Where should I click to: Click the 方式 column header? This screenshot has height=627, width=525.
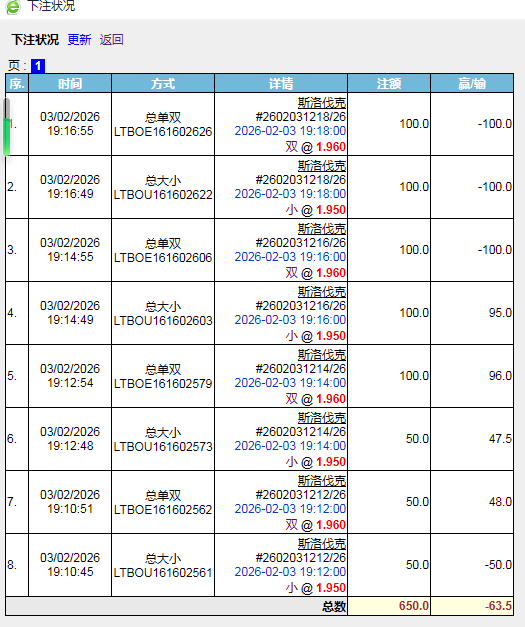tap(163, 84)
